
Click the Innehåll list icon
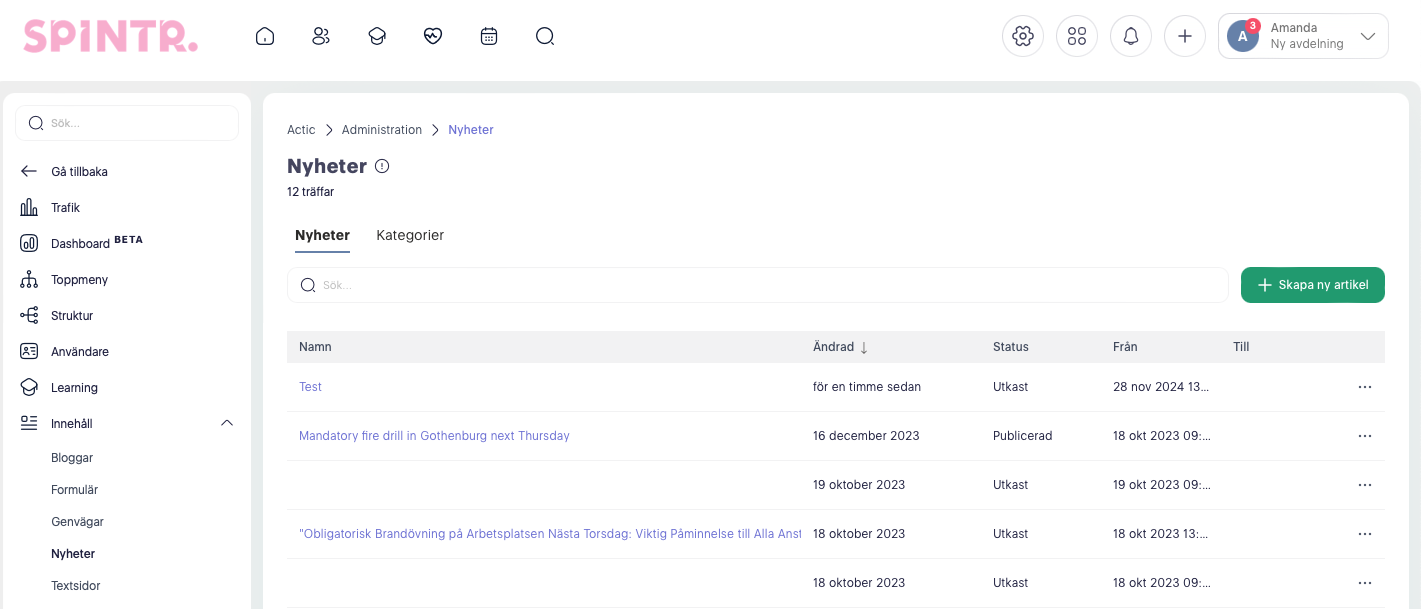29,423
